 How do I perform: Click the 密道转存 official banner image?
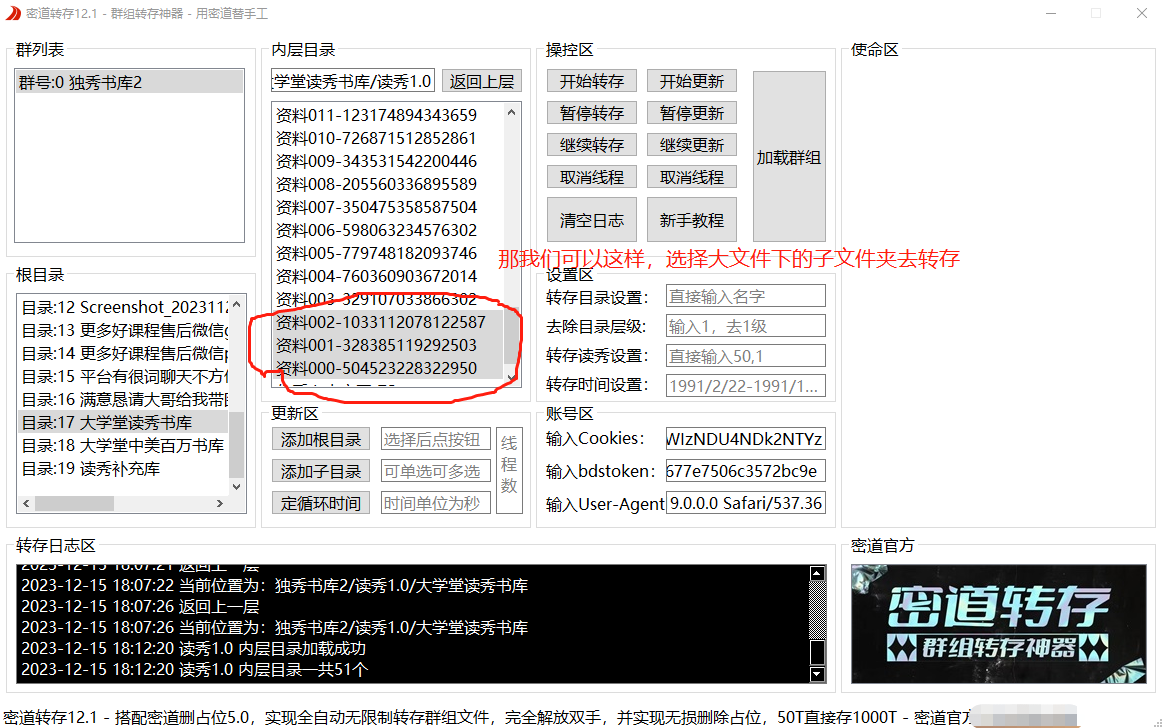click(998, 623)
